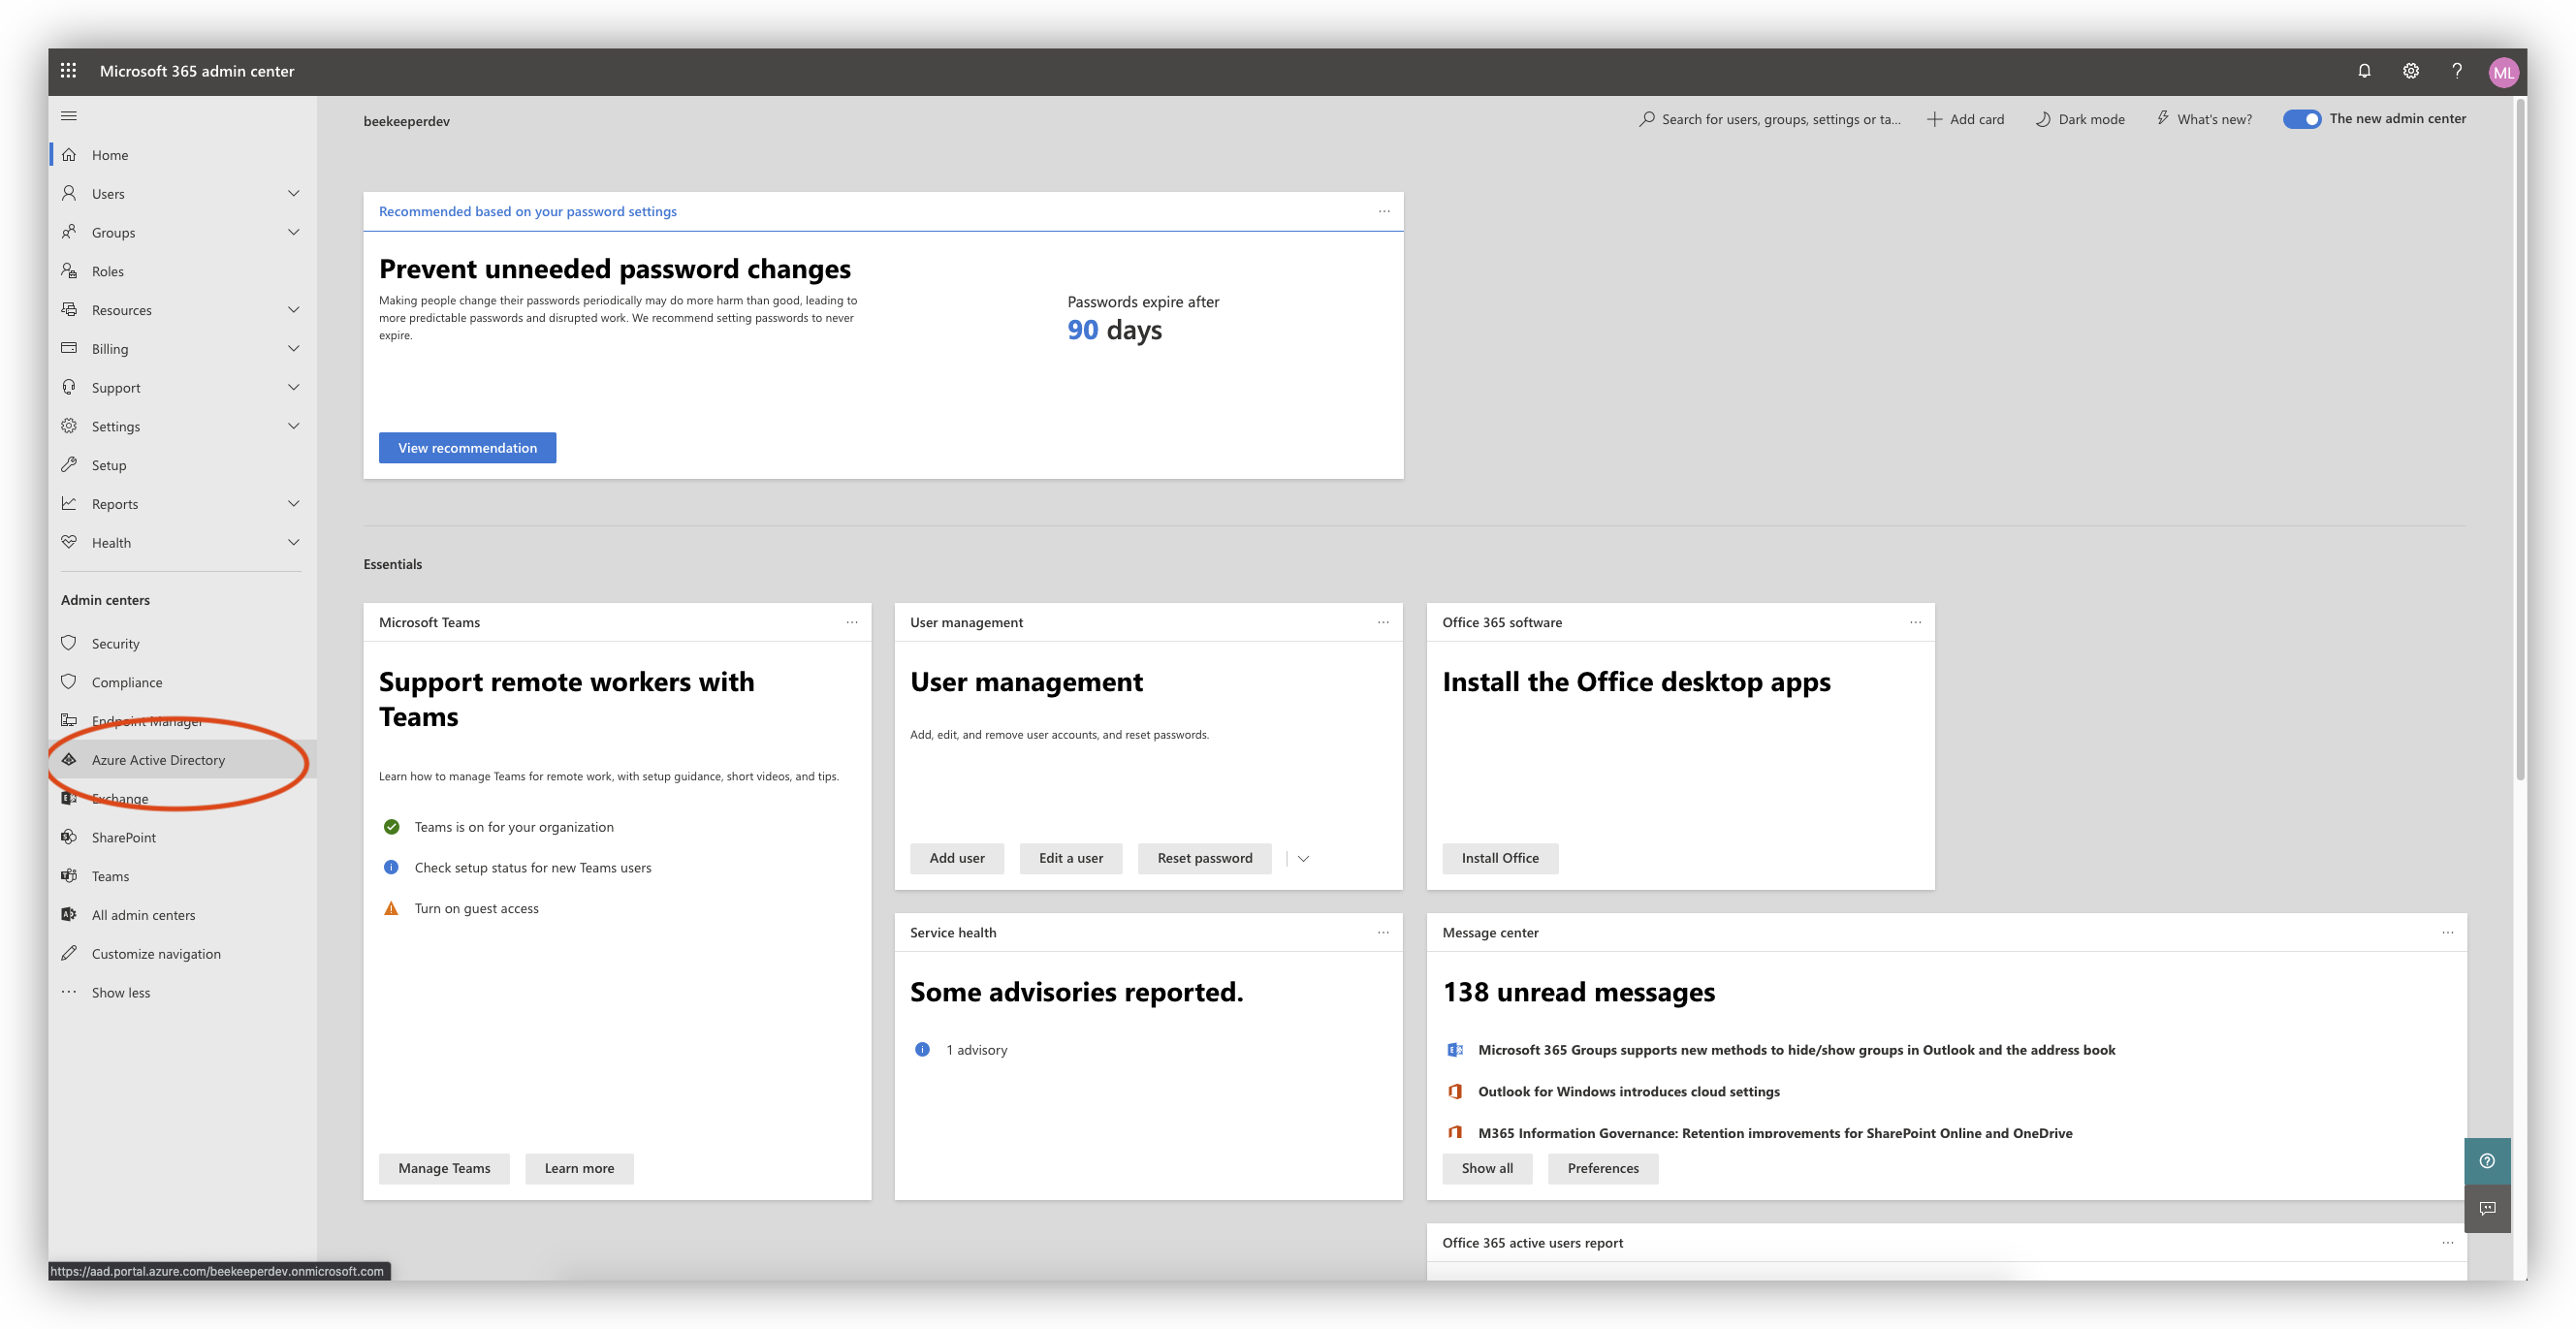Image resolution: width=2576 pixels, height=1329 pixels.
Task: Expand the Settings menu chevron
Action: tap(293, 426)
